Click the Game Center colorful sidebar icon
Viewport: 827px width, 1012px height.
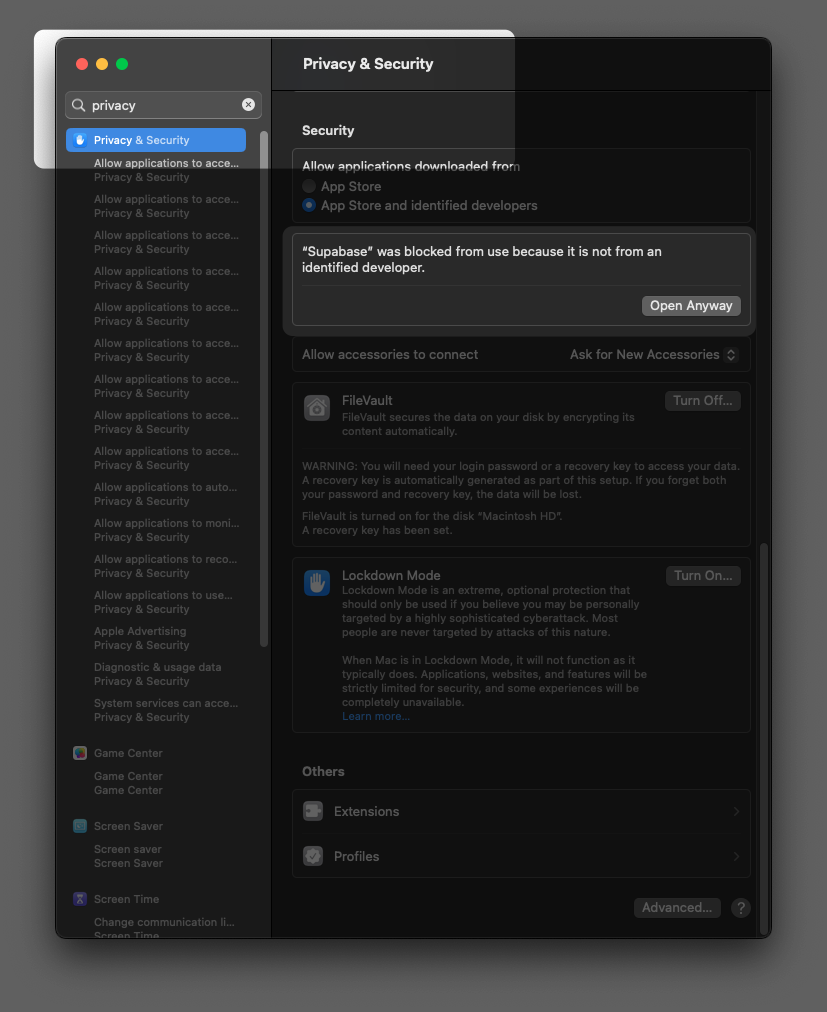pyautogui.click(x=80, y=753)
